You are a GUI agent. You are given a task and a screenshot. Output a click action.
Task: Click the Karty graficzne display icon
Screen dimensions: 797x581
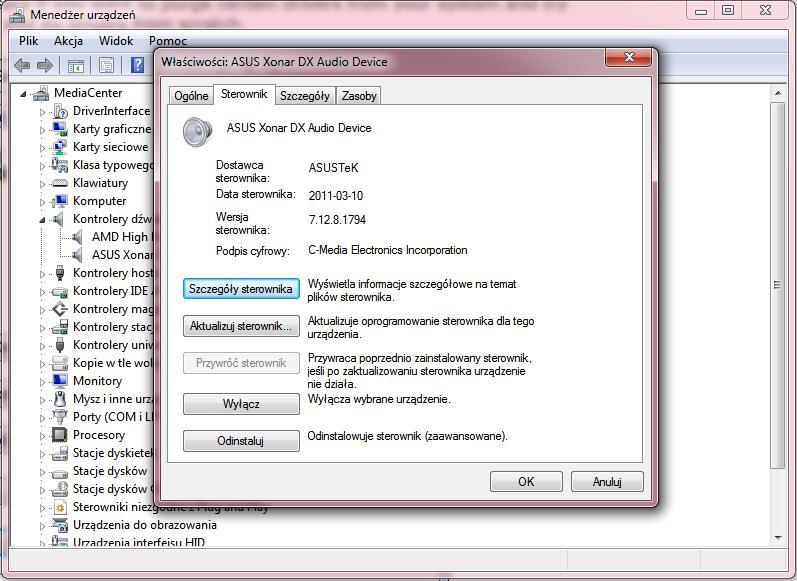click(59, 129)
